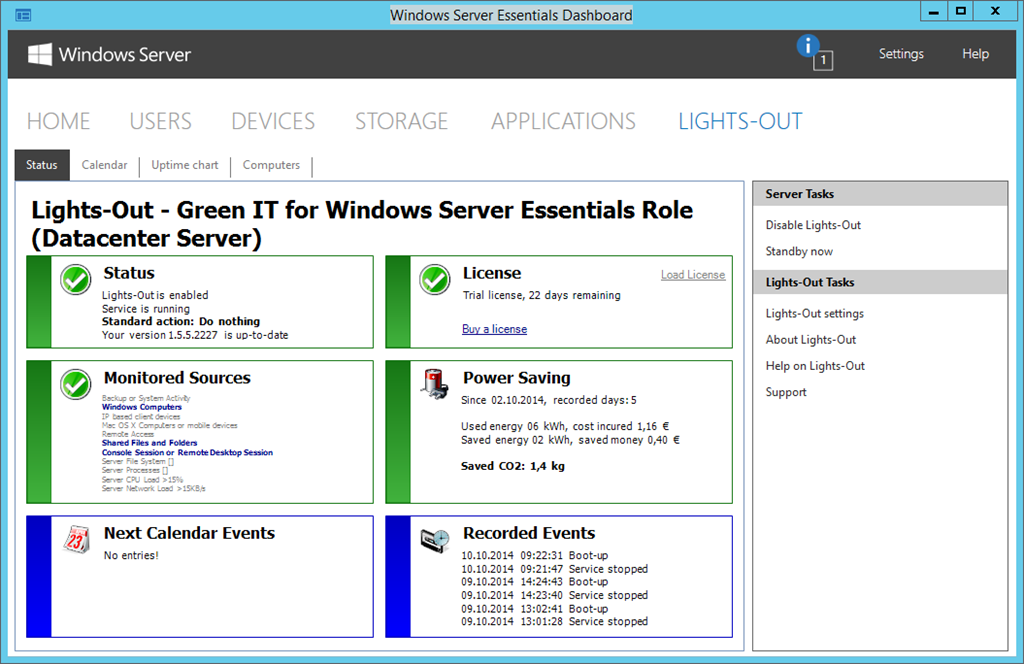Click the 09.10.2014 14:24:43 Boot-up event

(535, 582)
